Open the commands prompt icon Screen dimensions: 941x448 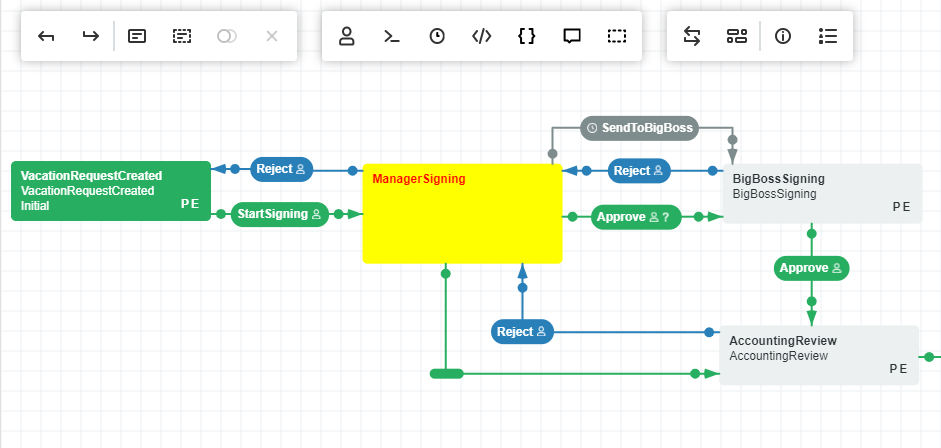(392, 37)
